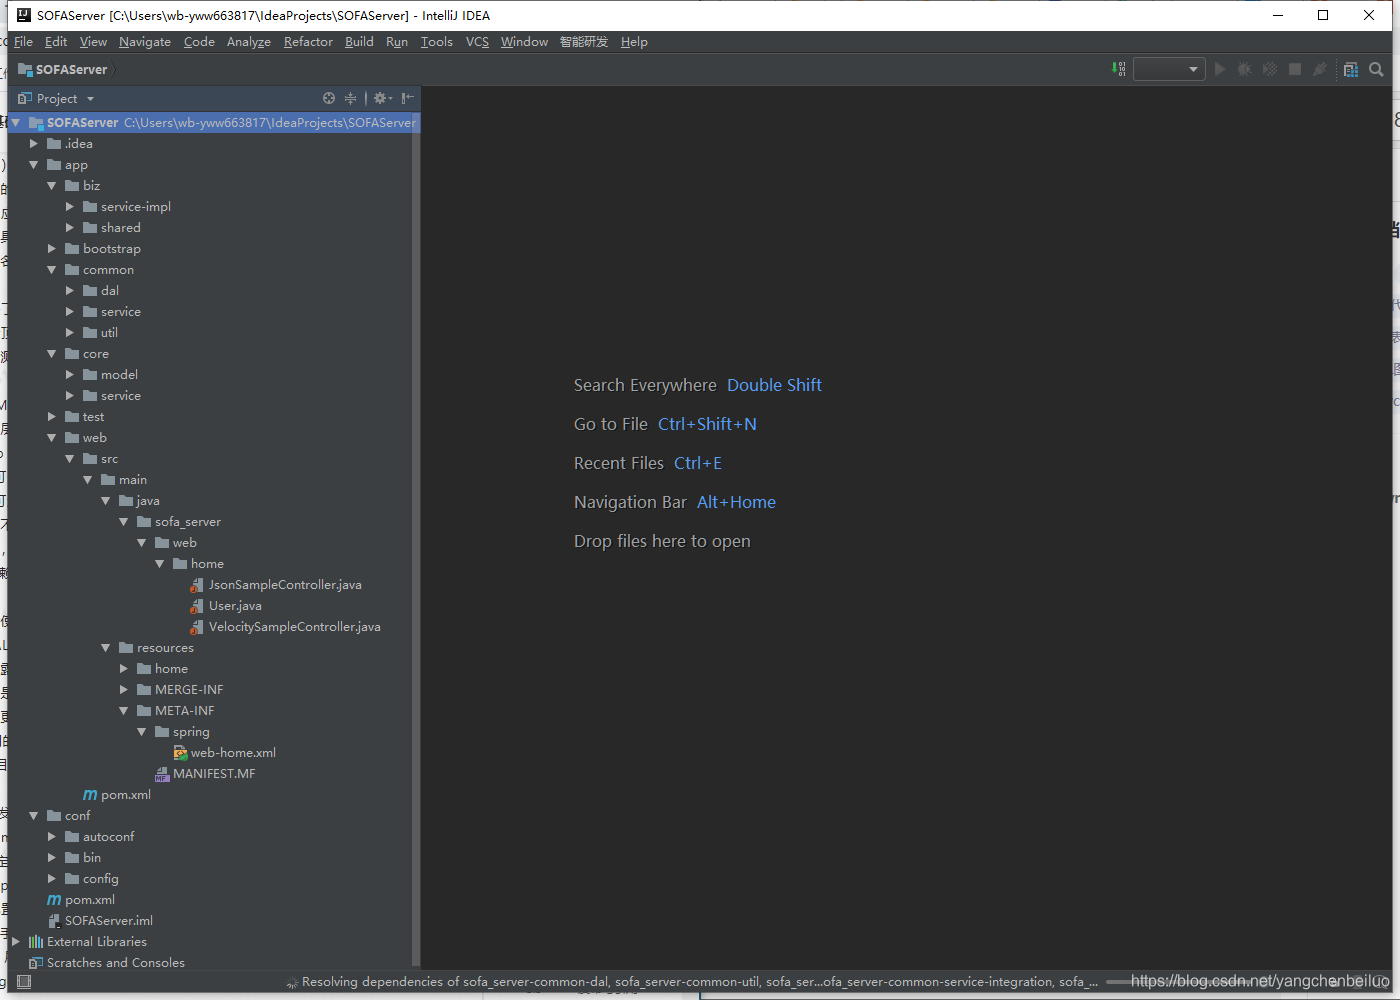The height and width of the screenshot is (1000, 1400).
Task: Click the Maven icon of web pom.xml
Action: (x=90, y=795)
